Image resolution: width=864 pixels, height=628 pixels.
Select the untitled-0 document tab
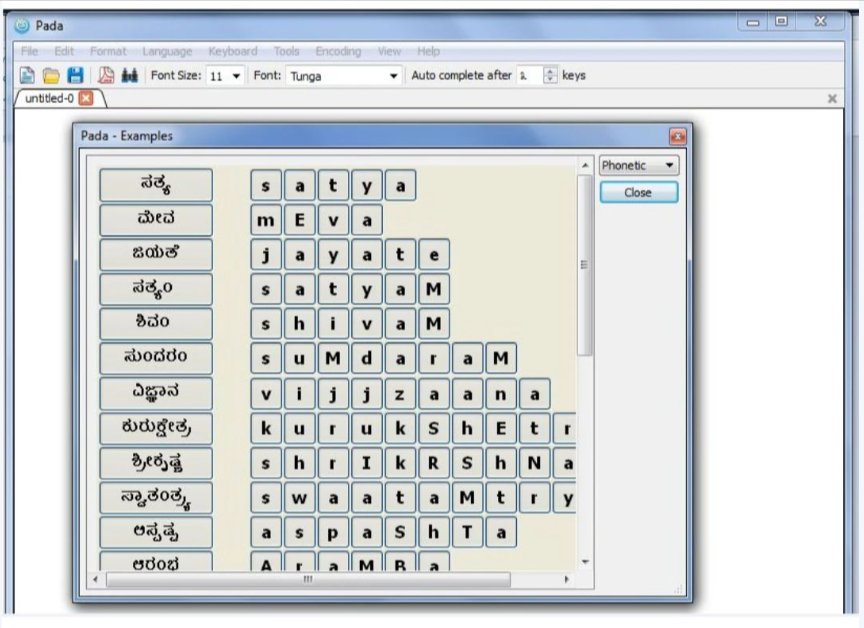tap(50, 98)
